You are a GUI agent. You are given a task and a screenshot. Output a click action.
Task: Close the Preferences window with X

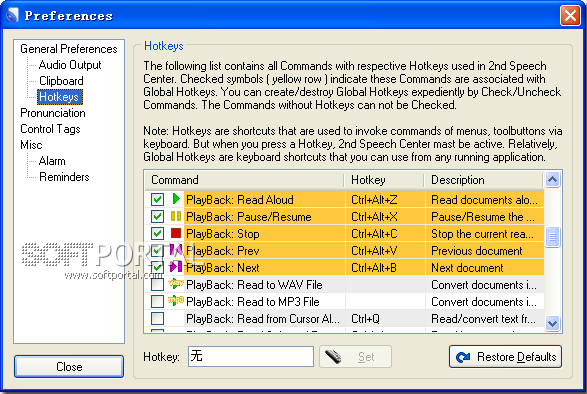click(570, 16)
